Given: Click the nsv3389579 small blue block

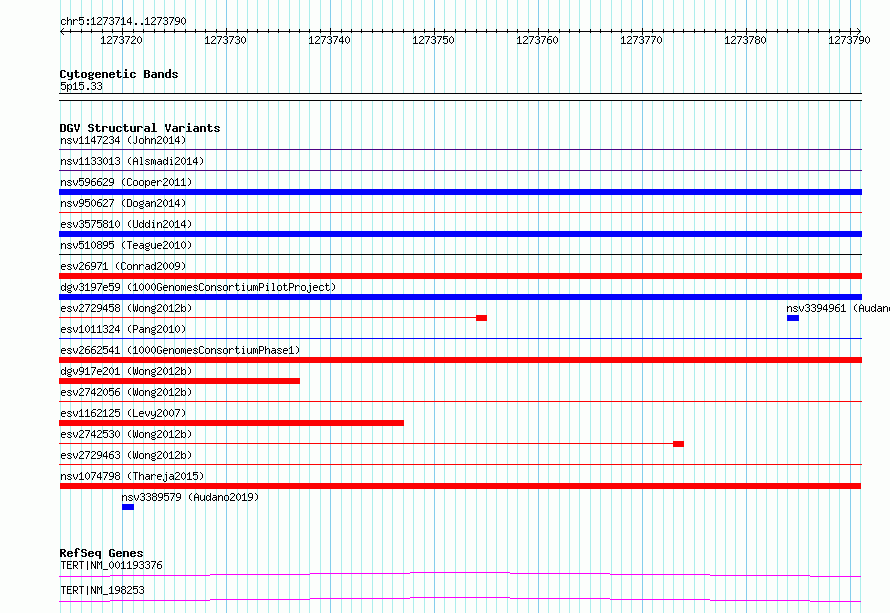Looking at the screenshot, I should (x=128, y=507).
